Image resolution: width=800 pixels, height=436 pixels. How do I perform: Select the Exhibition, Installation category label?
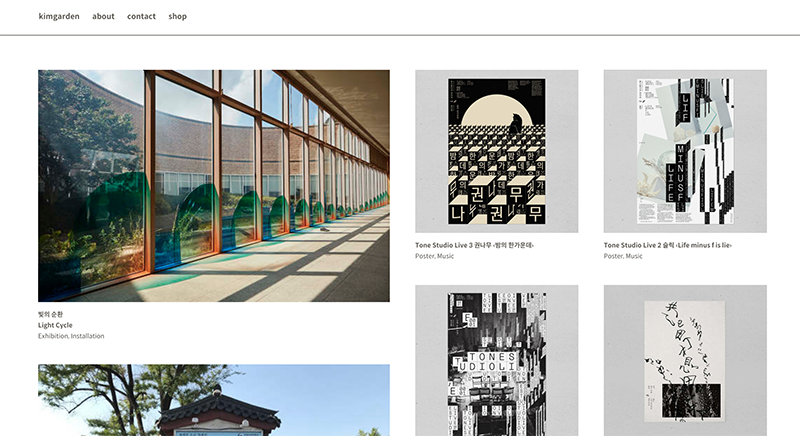click(x=71, y=336)
